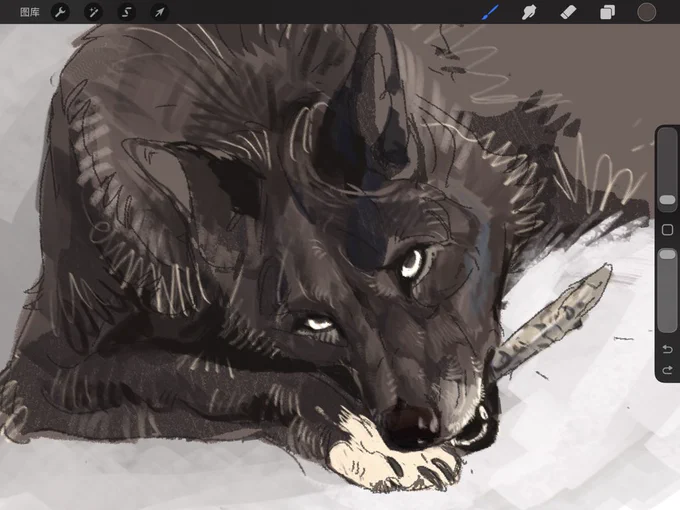Select the Eraser tool

click(x=568, y=12)
